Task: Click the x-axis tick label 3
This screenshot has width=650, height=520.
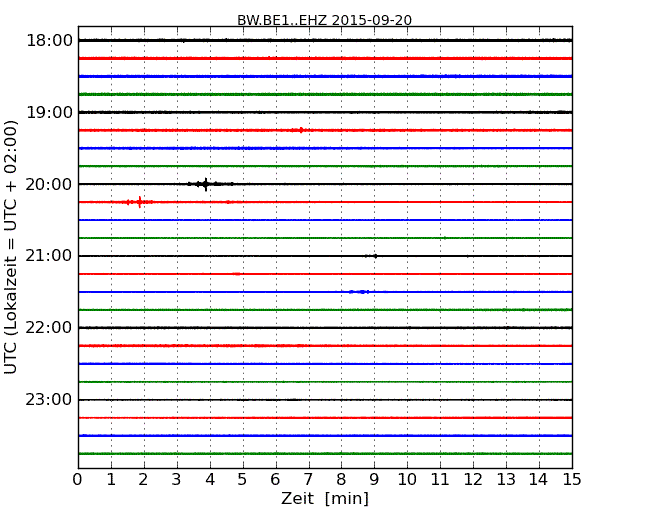Action: (x=177, y=480)
